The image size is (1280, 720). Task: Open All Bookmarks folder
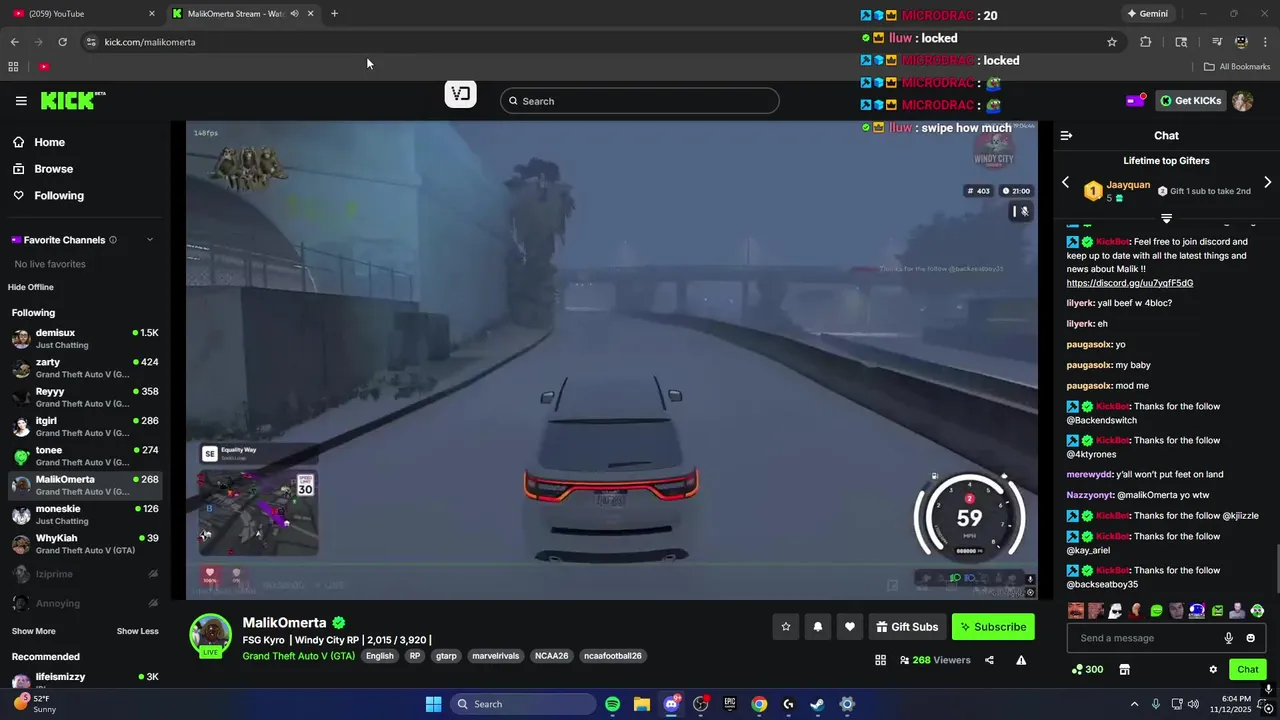pyautogui.click(x=1237, y=67)
